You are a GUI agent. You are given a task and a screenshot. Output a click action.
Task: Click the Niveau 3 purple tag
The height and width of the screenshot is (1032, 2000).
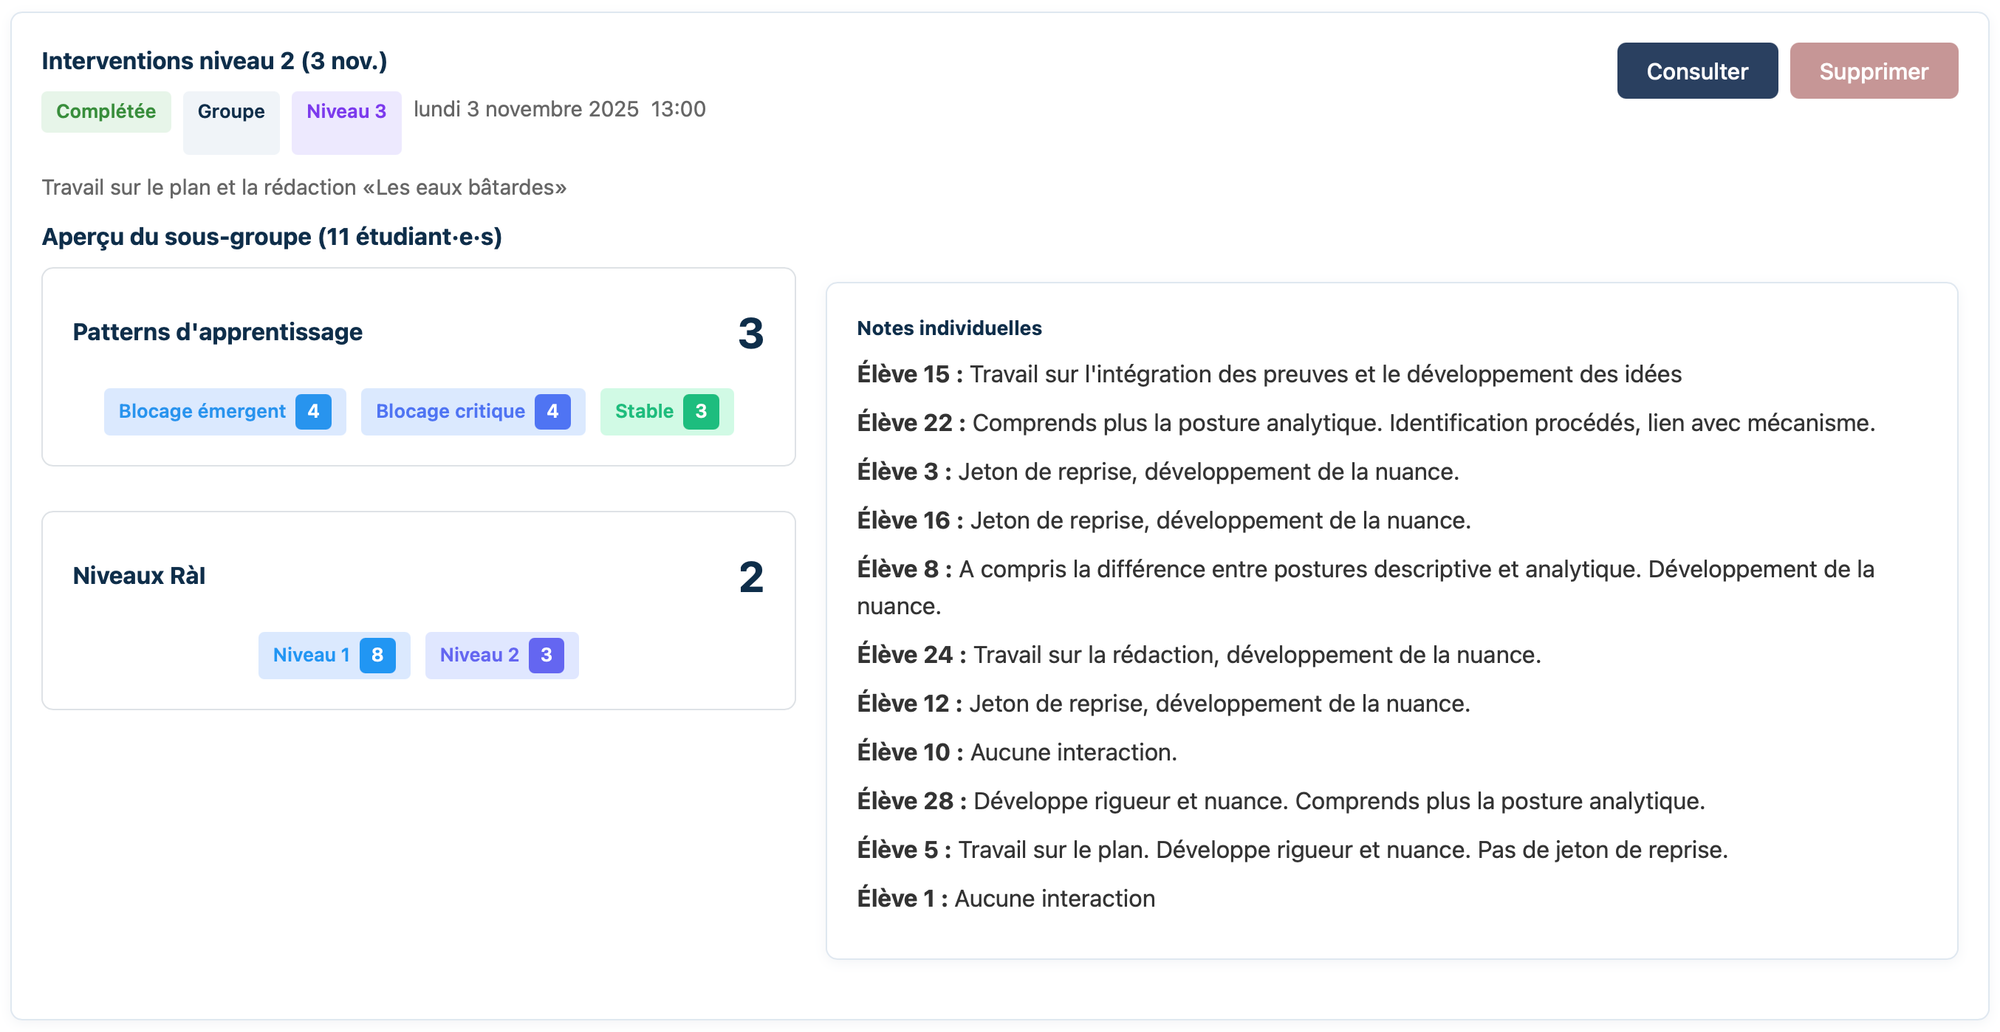click(346, 112)
